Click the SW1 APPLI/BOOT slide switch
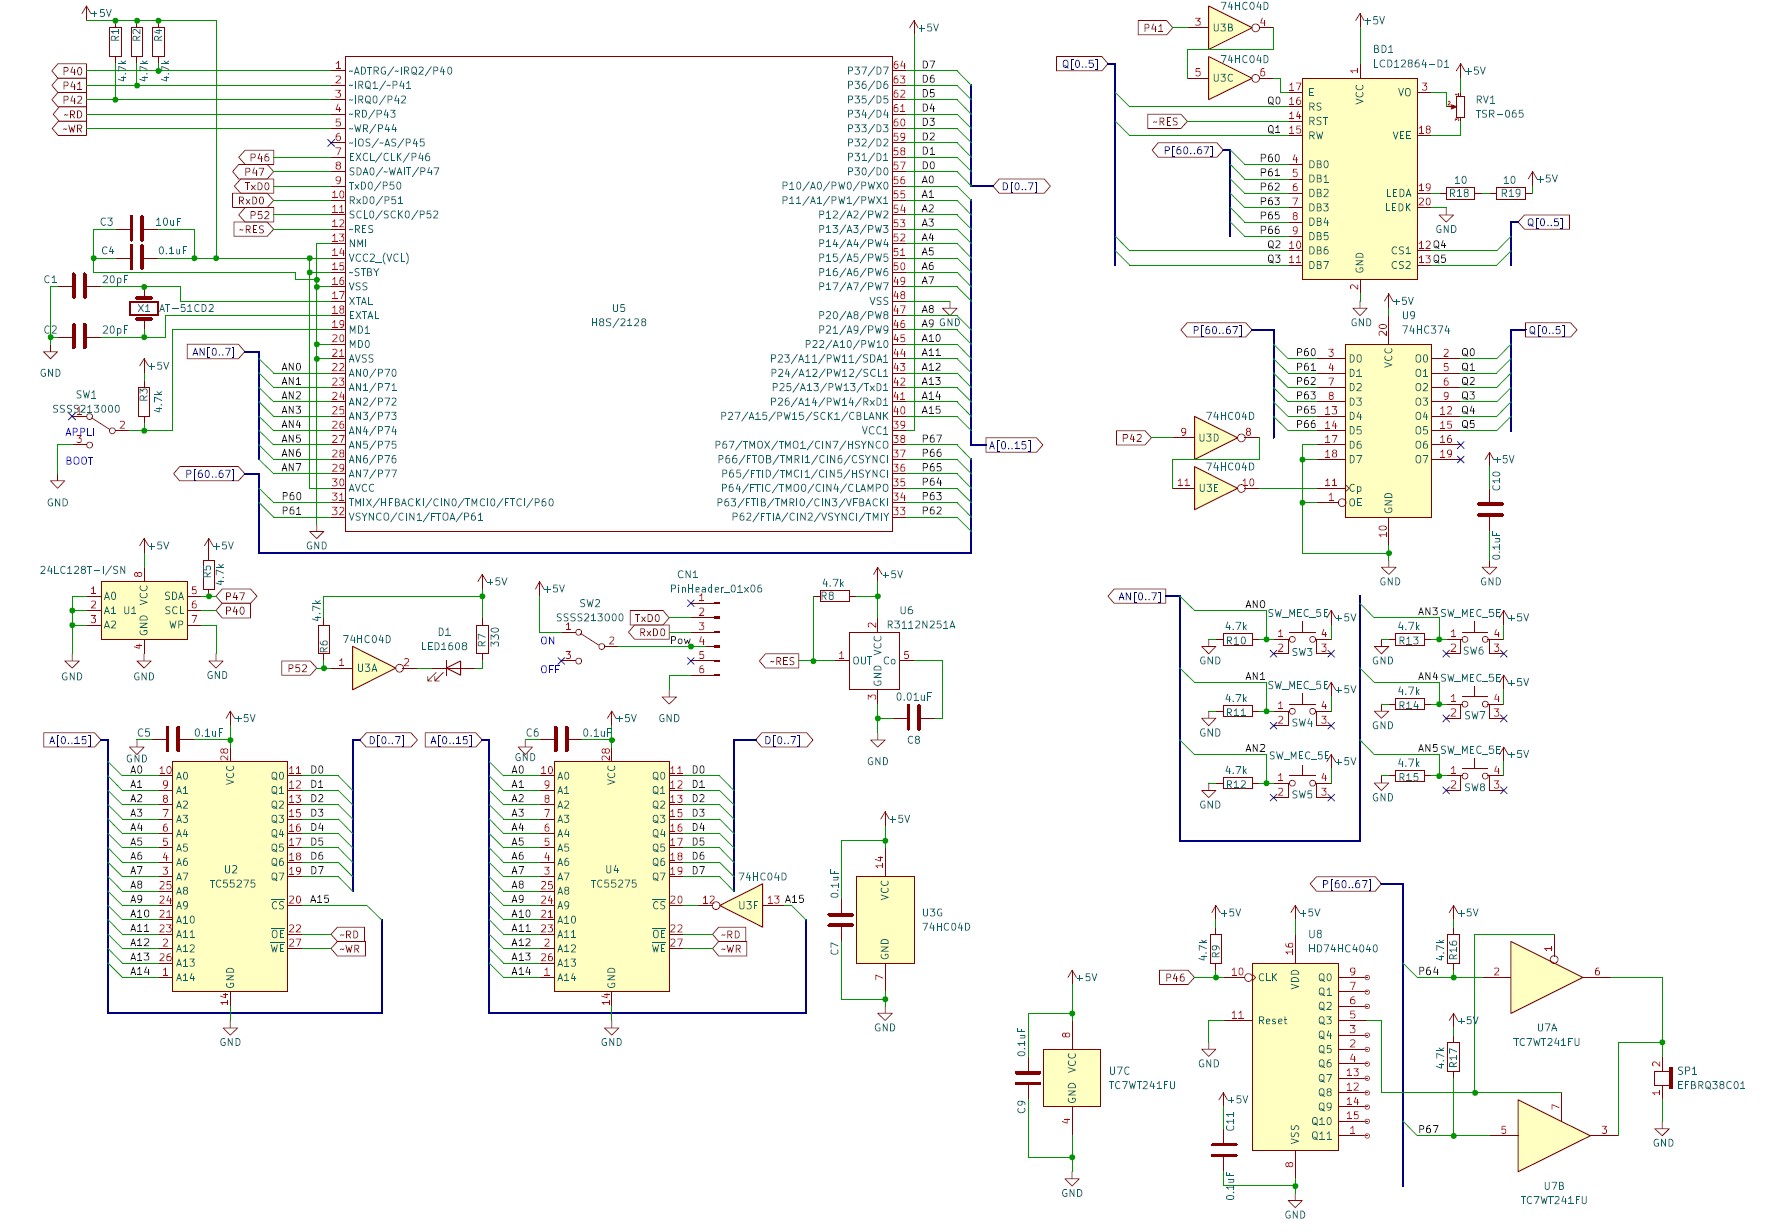This screenshot has height=1232, width=1773. 95,430
